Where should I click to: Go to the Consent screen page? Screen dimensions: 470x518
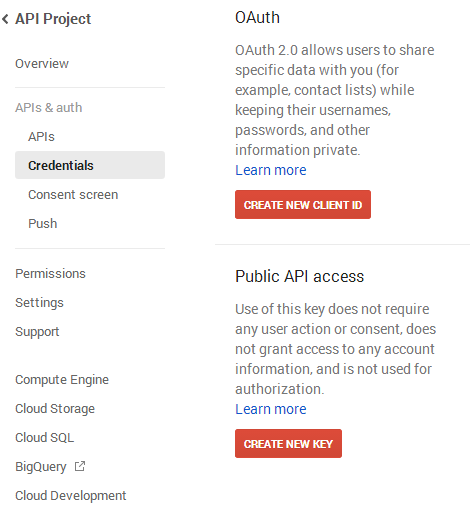[x=73, y=194]
